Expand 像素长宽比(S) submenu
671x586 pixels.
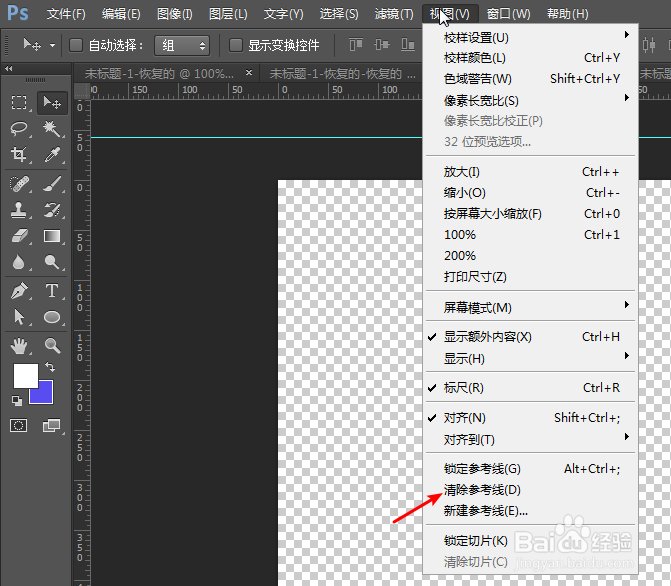pos(530,101)
